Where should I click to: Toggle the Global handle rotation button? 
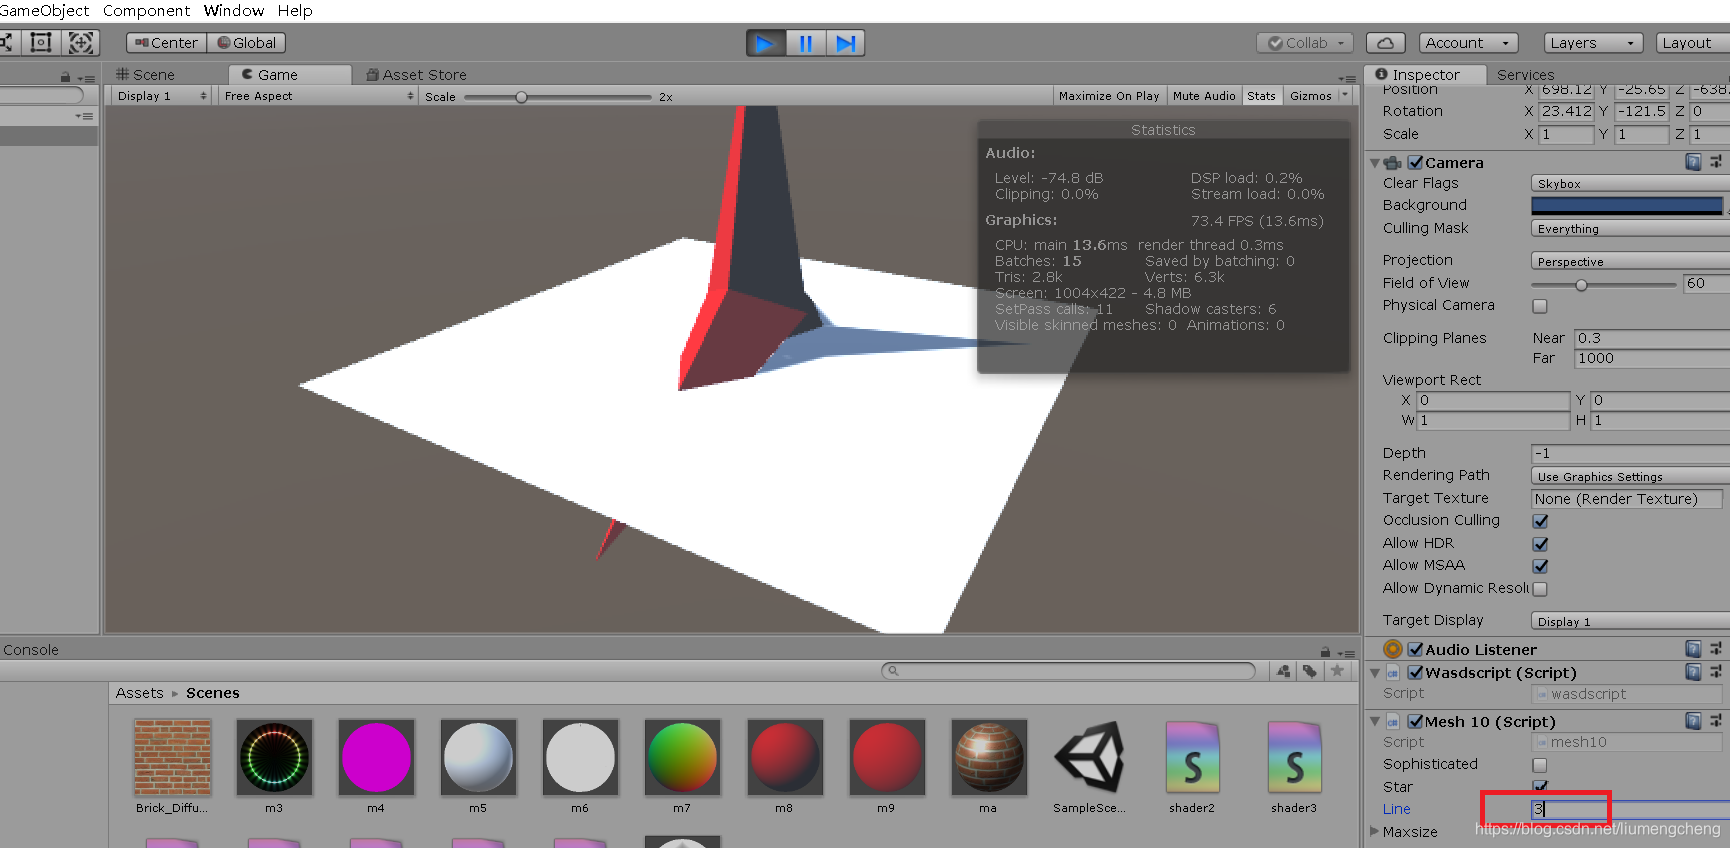coord(246,43)
